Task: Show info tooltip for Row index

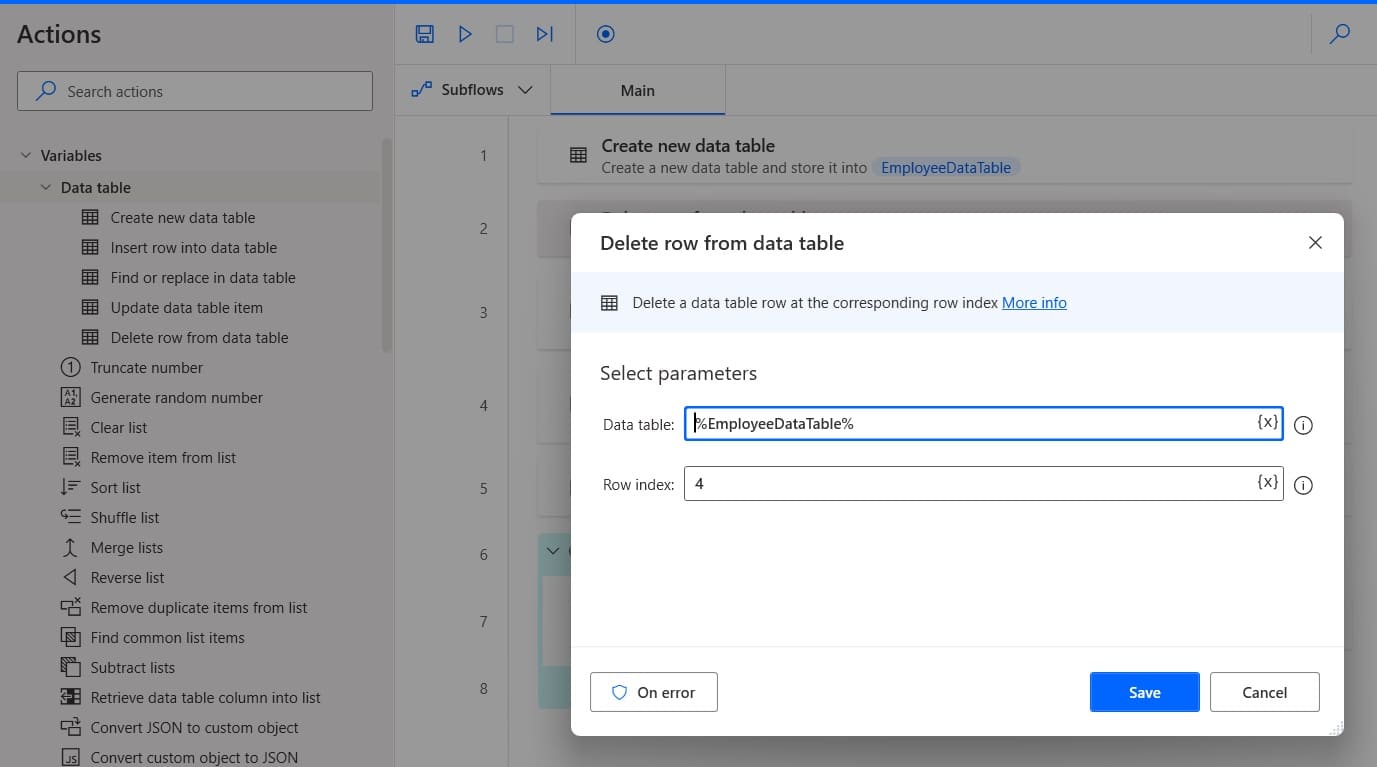Action: pos(1303,485)
